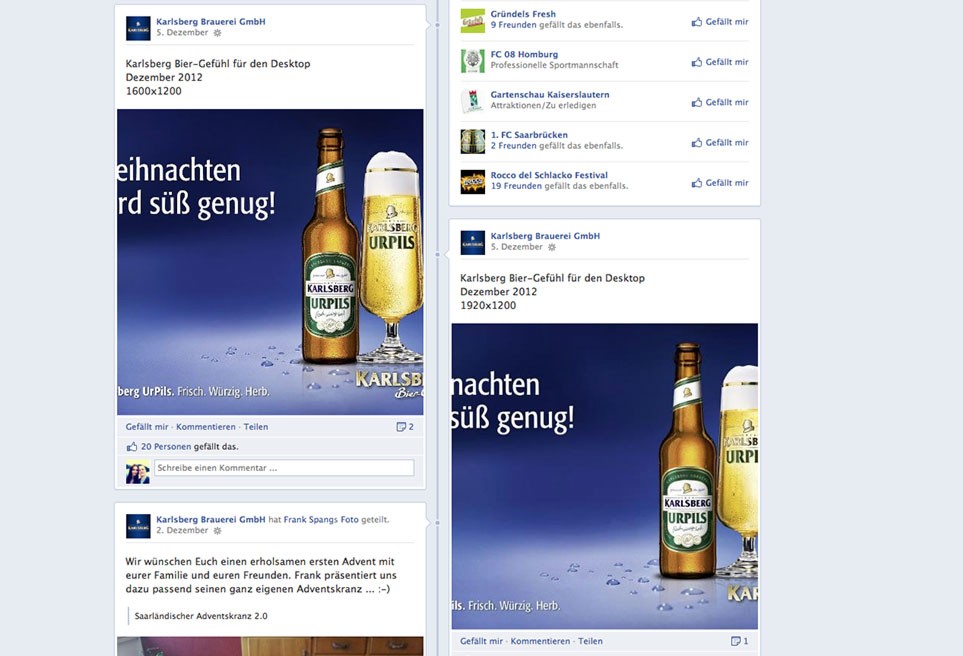Click the text Attraktionen/Zu erledigen

(544, 106)
